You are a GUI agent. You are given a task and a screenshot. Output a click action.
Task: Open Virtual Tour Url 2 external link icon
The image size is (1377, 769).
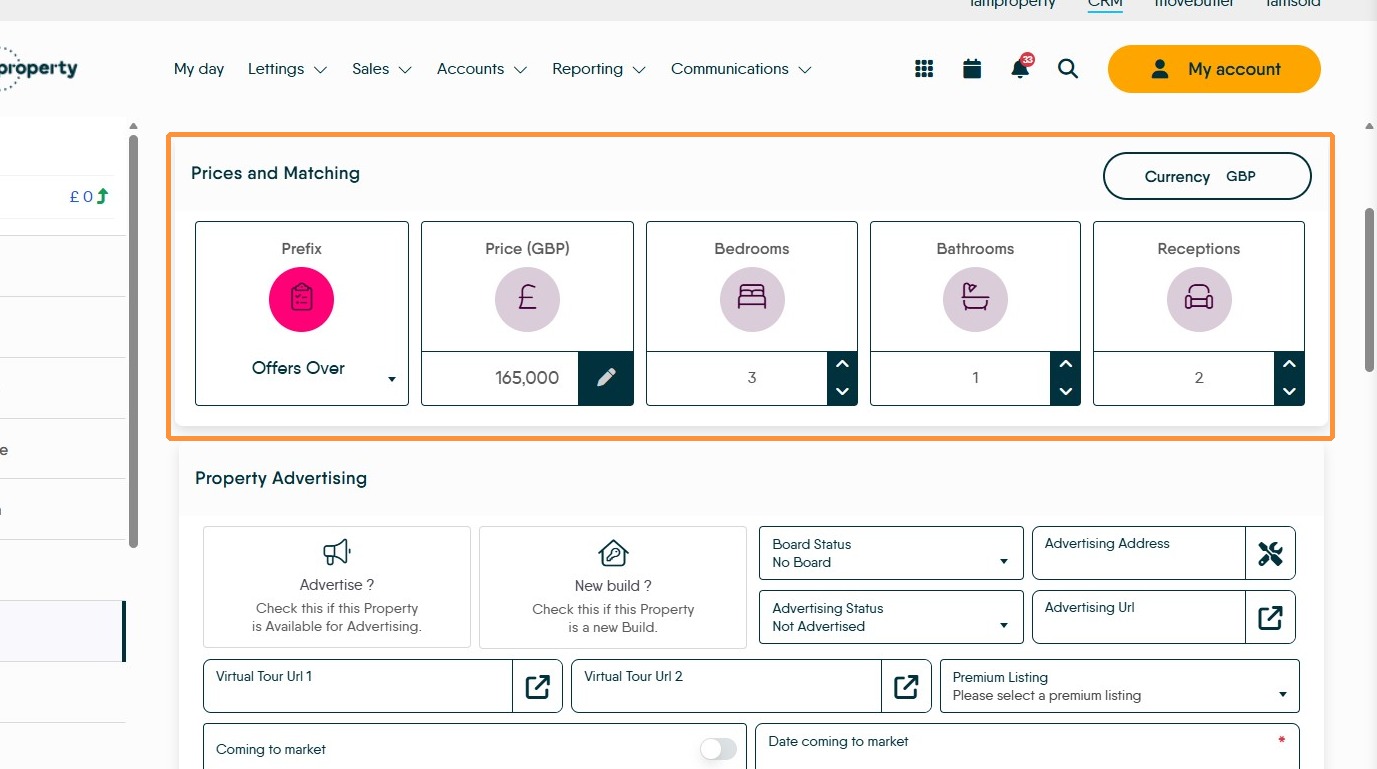coord(906,686)
